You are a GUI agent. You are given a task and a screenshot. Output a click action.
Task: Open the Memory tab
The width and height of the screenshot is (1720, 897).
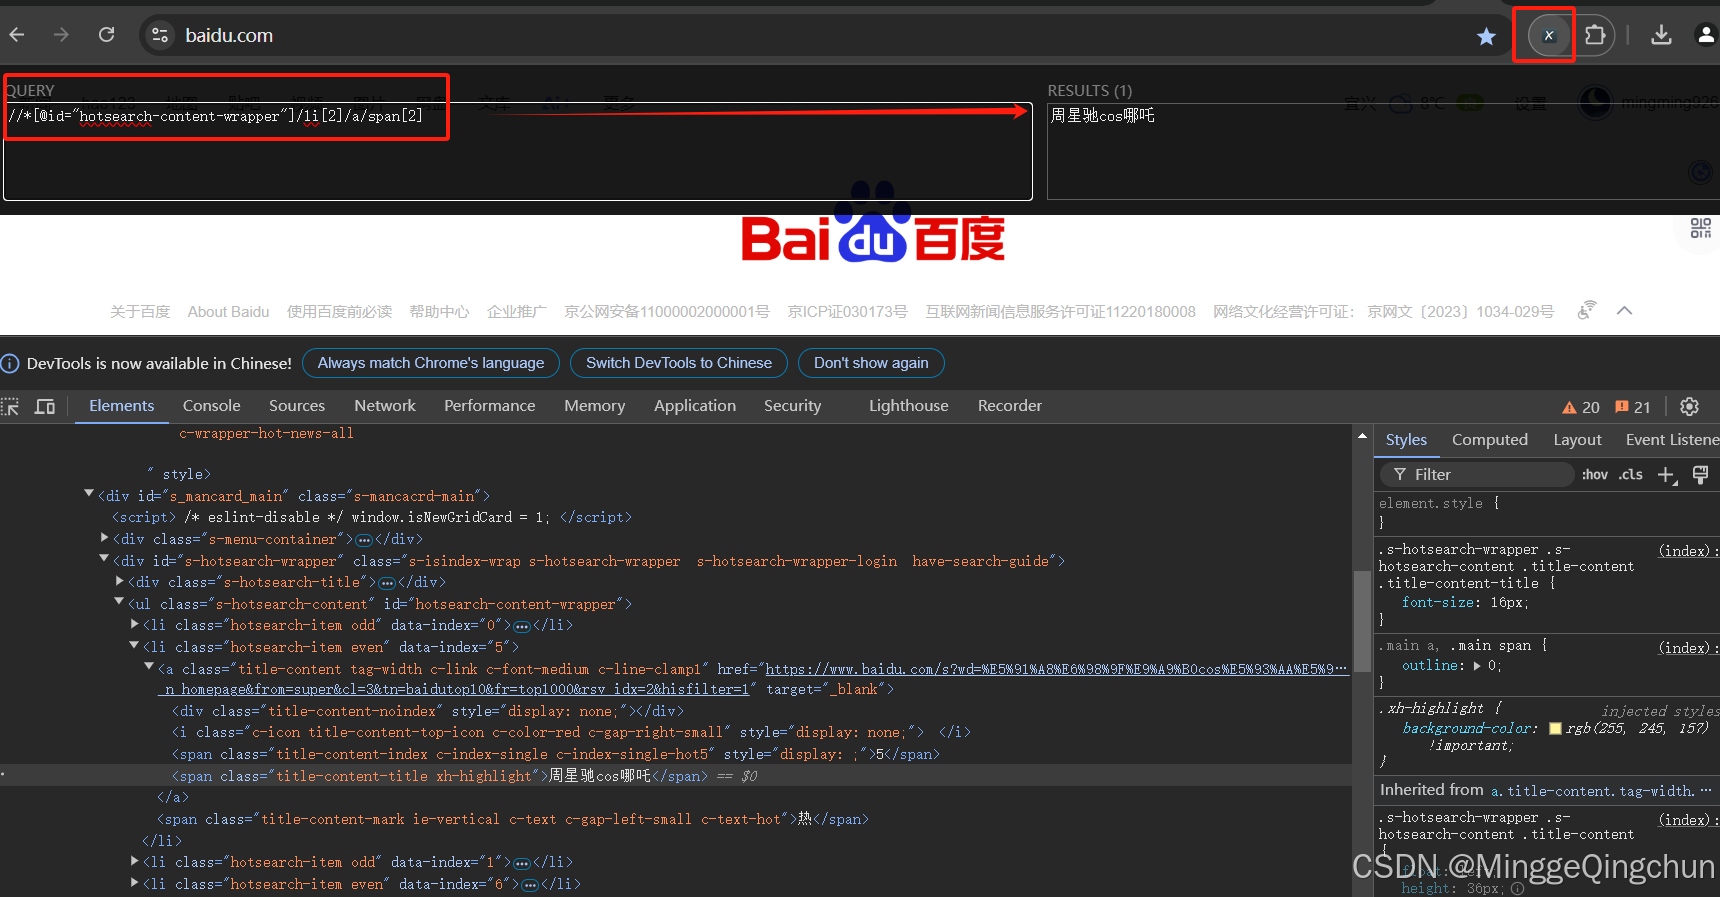pyautogui.click(x=594, y=406)
